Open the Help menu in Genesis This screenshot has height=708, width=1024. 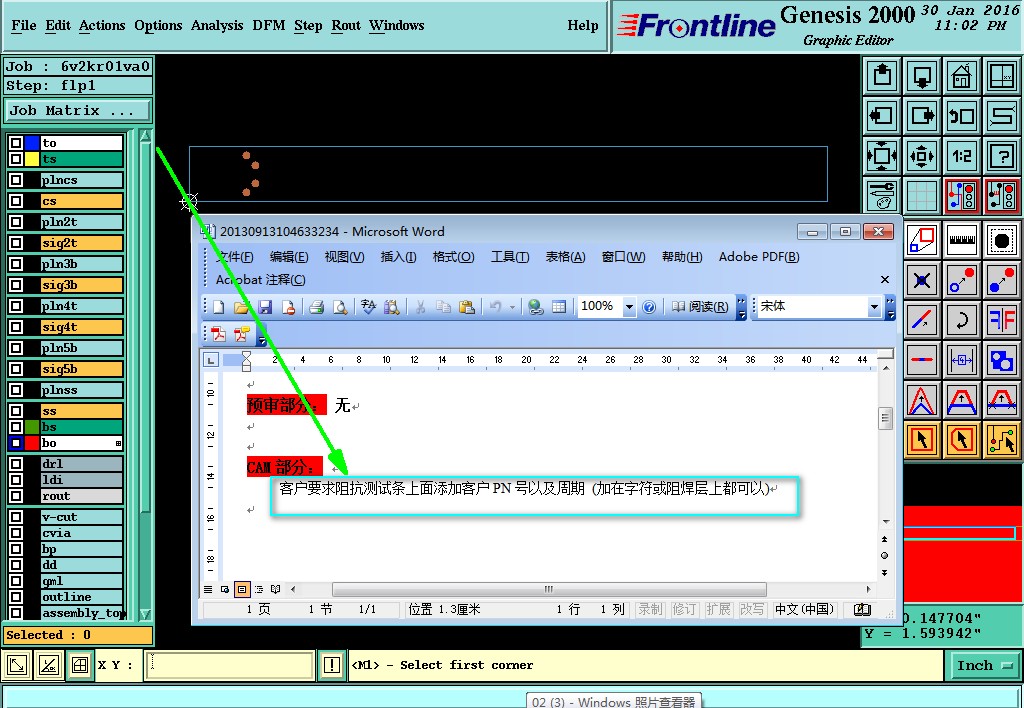pyautogui.click(x=583, y=25)
